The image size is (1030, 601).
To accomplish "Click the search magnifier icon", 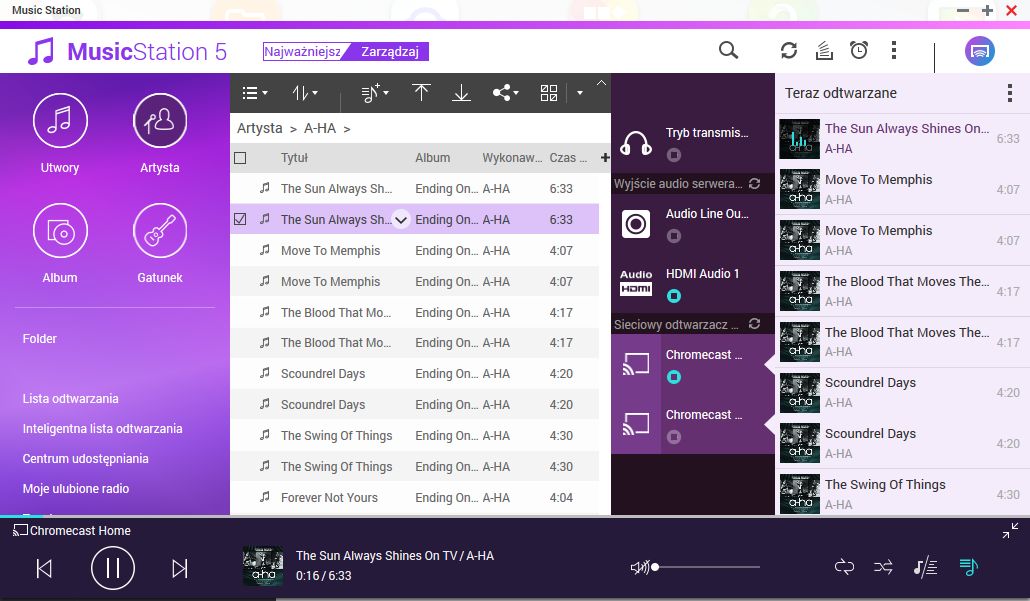I will click(x=728, y=50).
